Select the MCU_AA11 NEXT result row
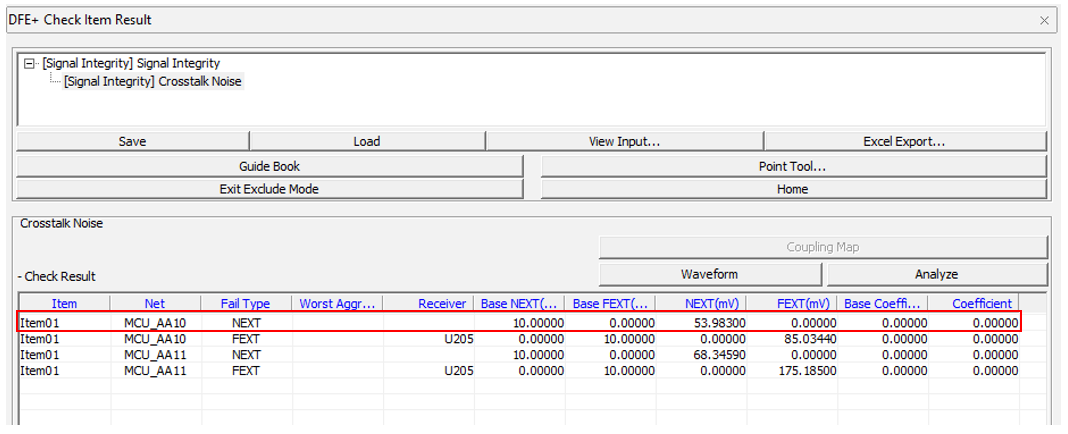 click(155, 355)
